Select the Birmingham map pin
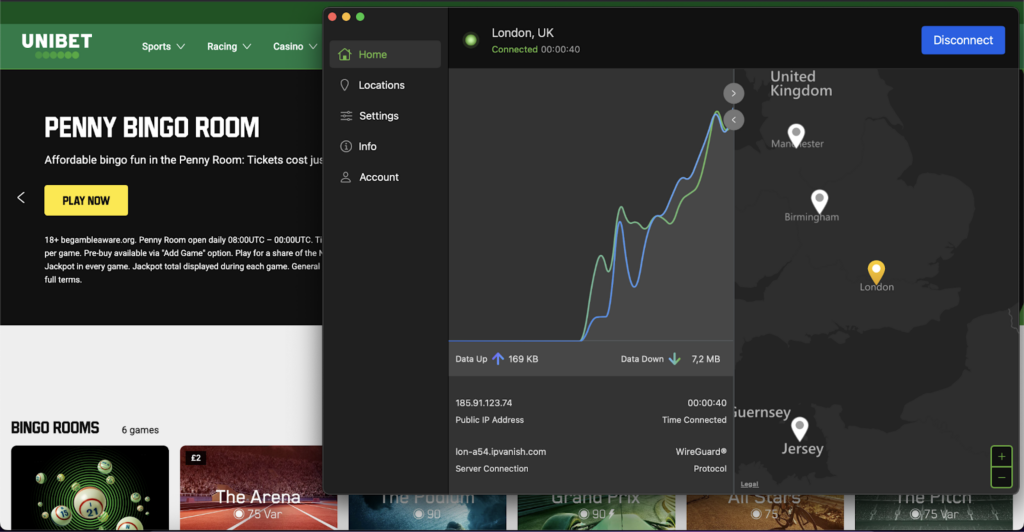 [x=819, y=201]
